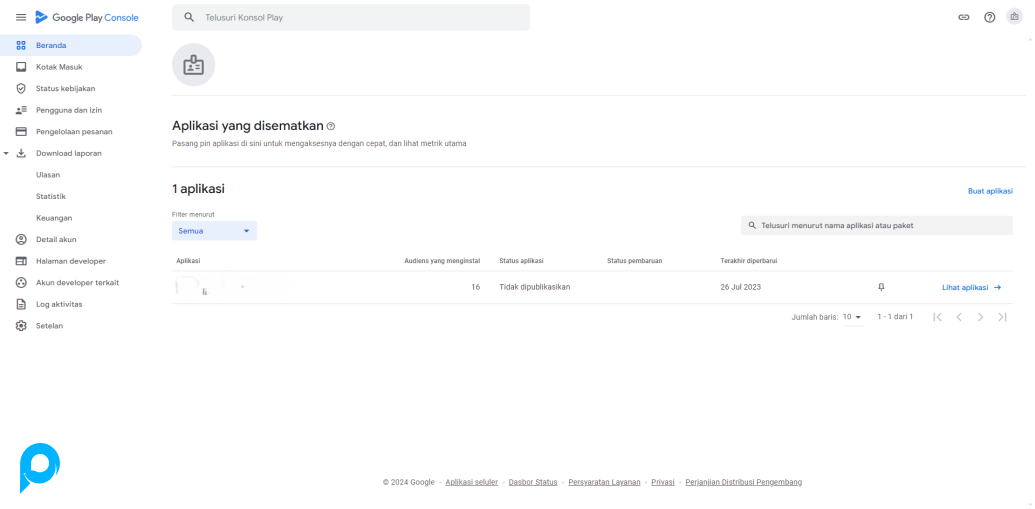Image resolution: width=1035 pixels, height=509 pixels.
Task: Open the Jumlah baris rows dropdown
Action: tap(853, 317)
